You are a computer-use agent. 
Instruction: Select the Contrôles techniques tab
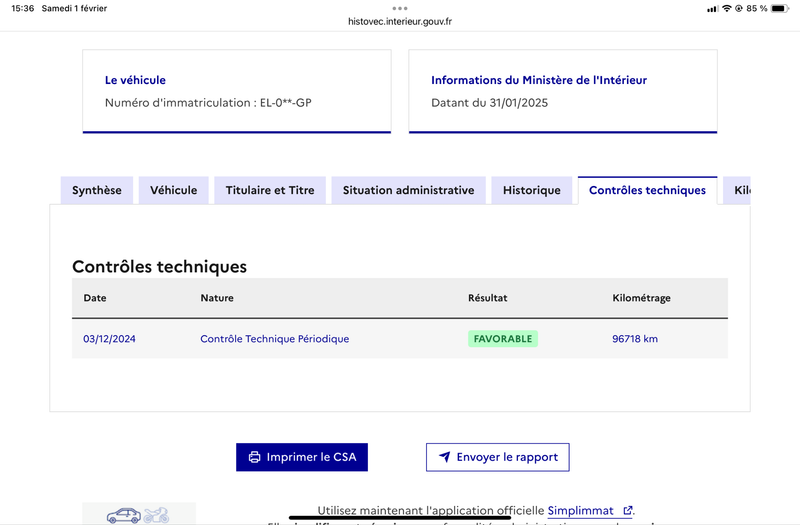pos(647,190)
